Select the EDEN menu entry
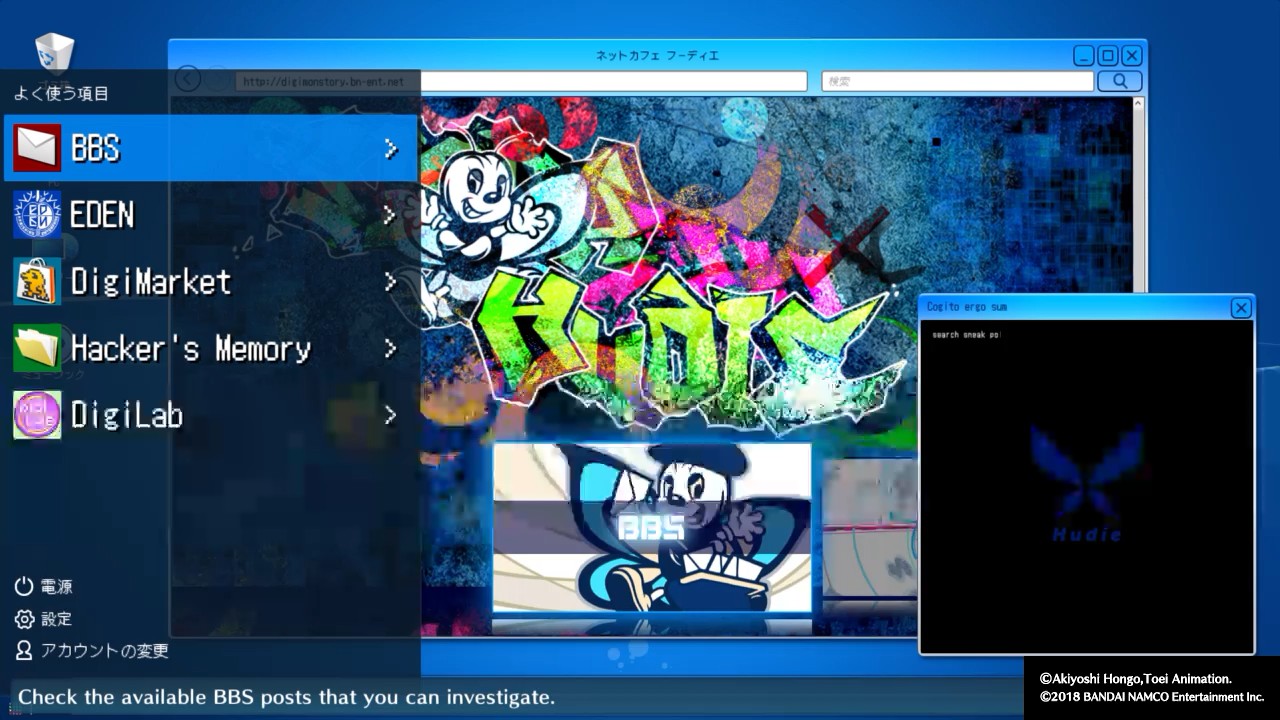 click(x=211, y=214)
